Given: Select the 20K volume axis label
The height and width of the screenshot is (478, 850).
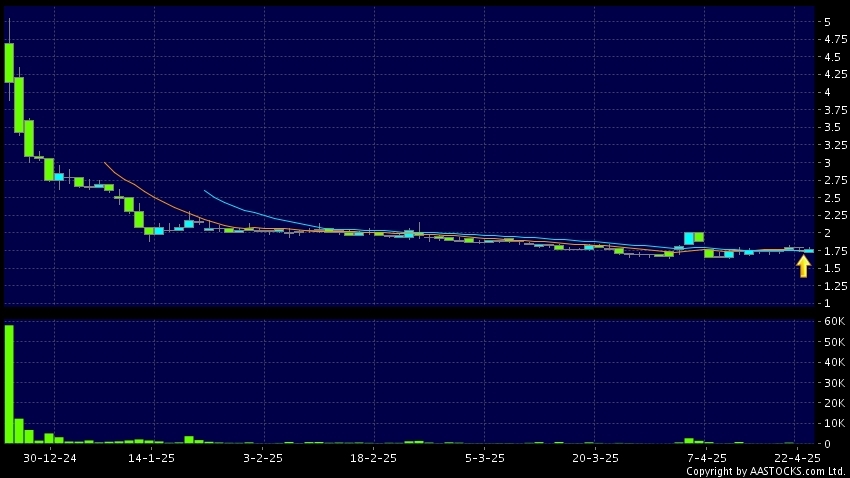Looking at the screenshot, I should pos(834,403).
